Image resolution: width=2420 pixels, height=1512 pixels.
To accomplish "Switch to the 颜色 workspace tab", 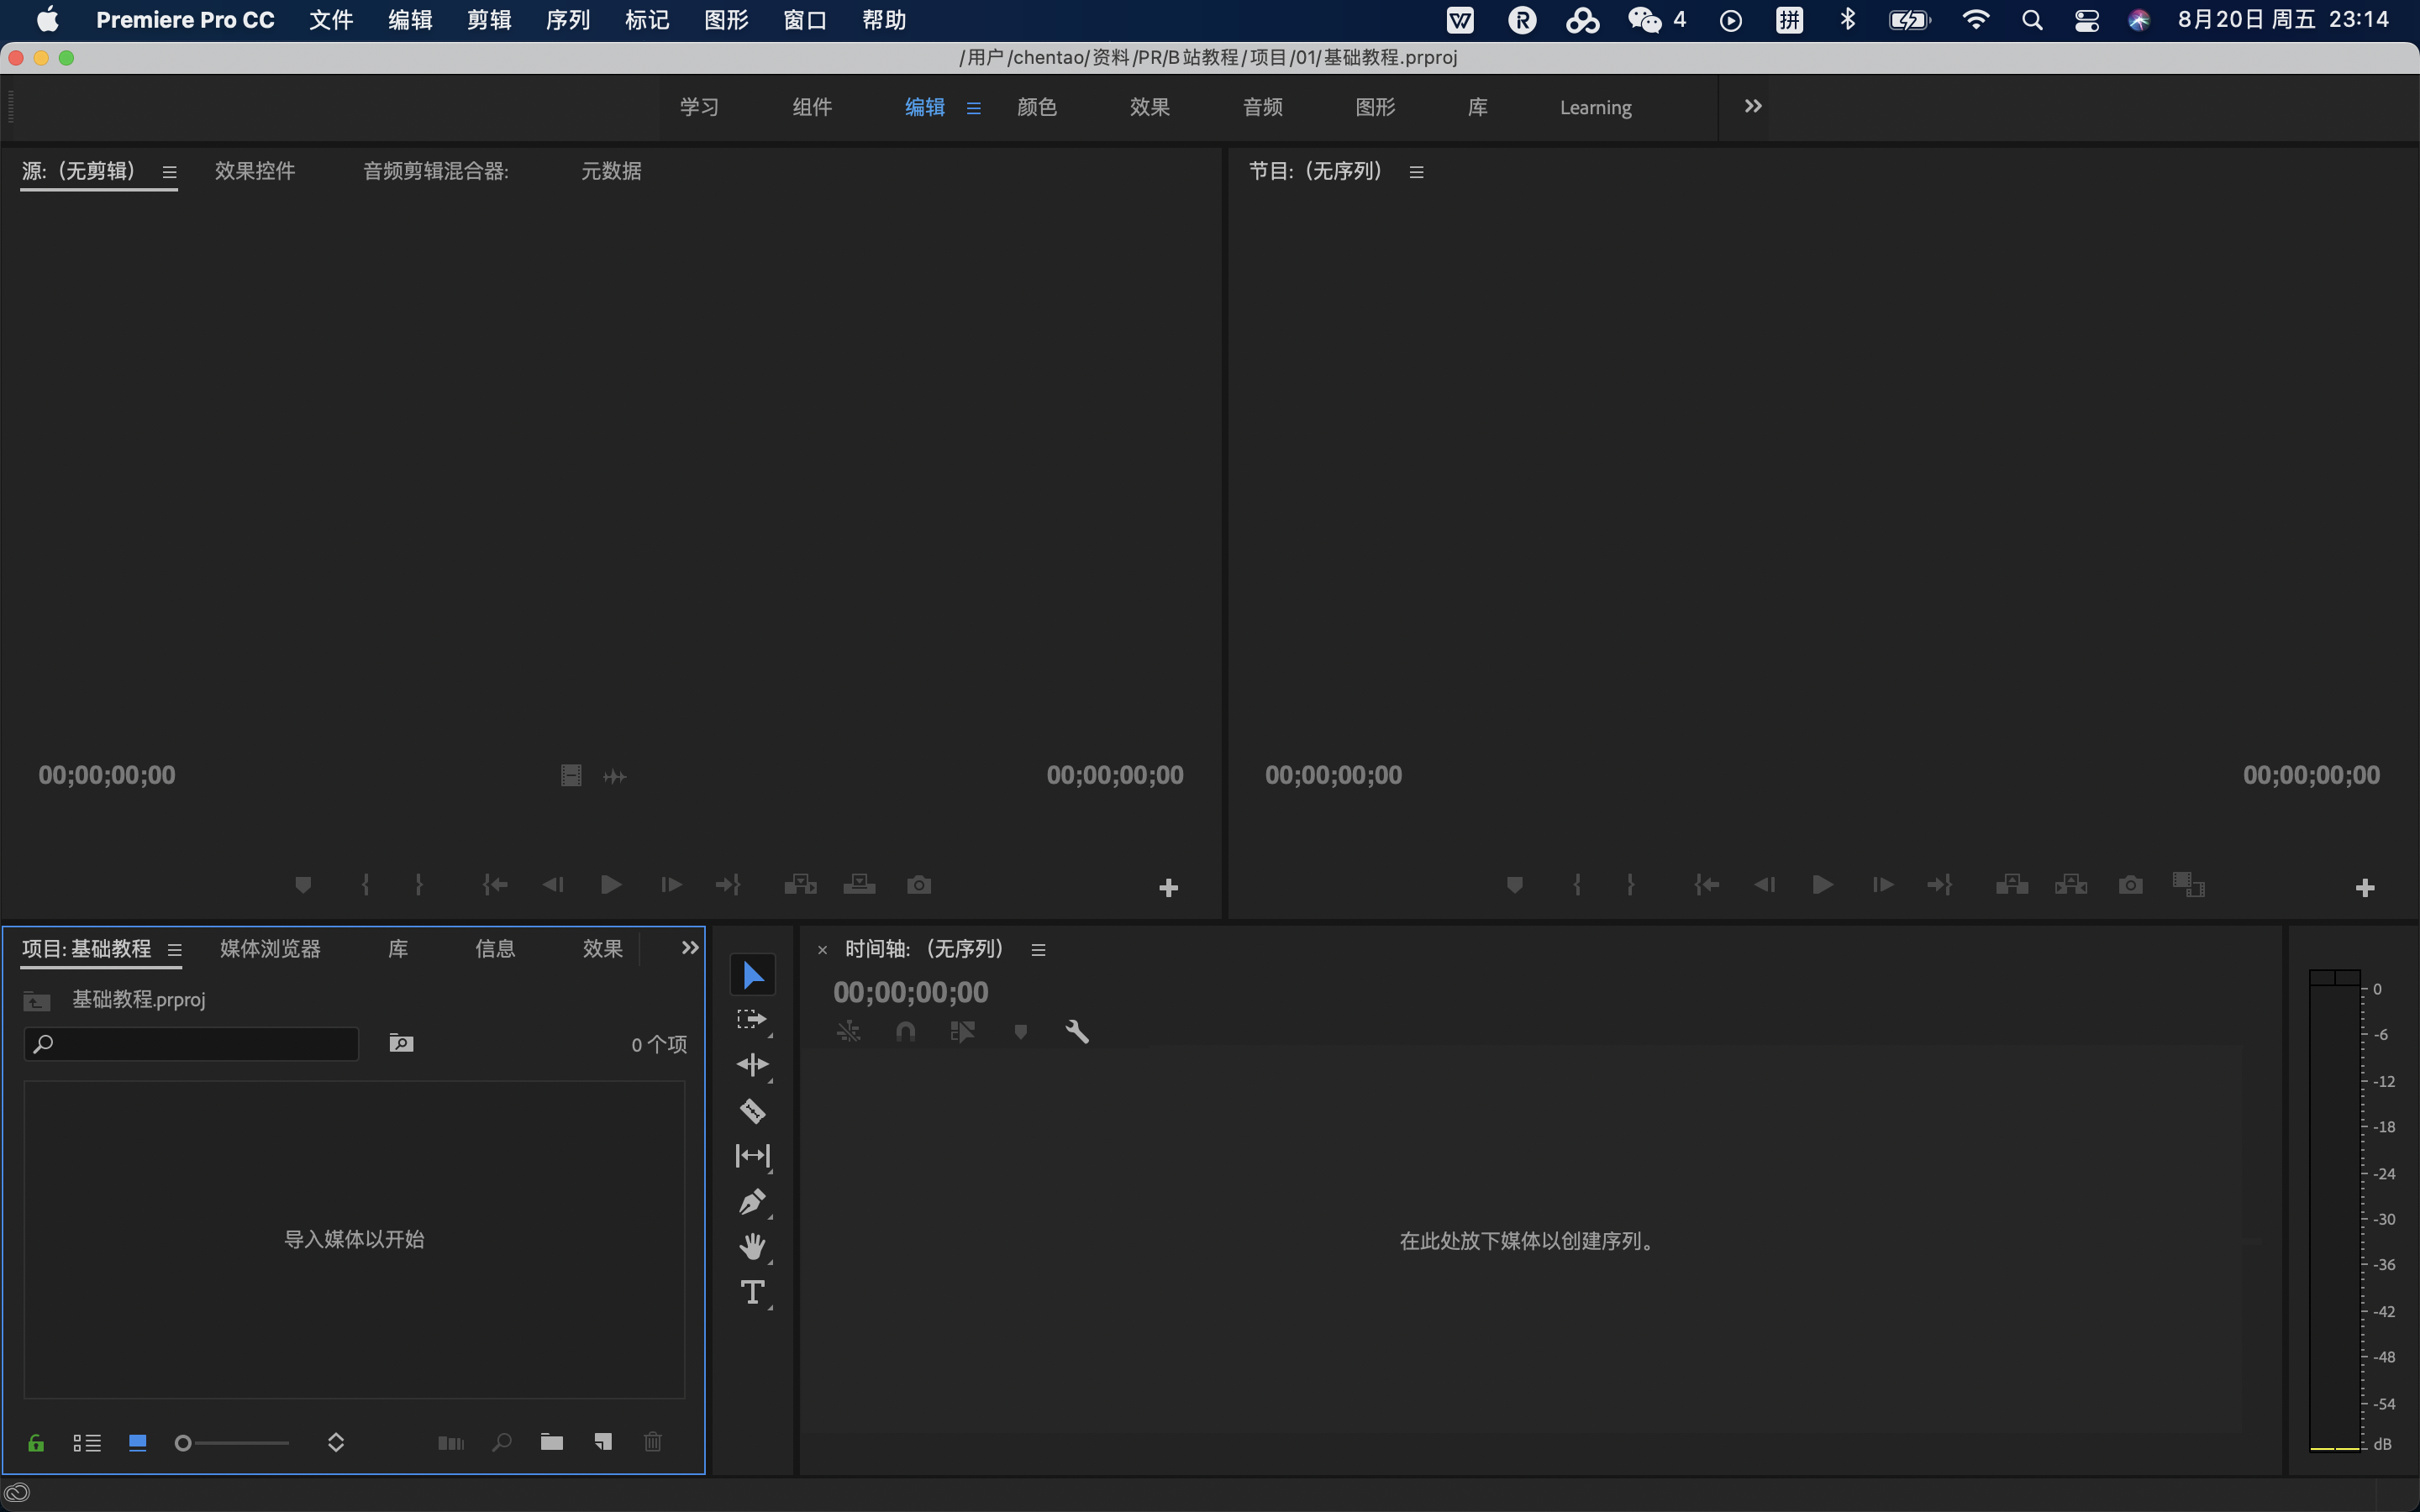I will point(1036,107).
